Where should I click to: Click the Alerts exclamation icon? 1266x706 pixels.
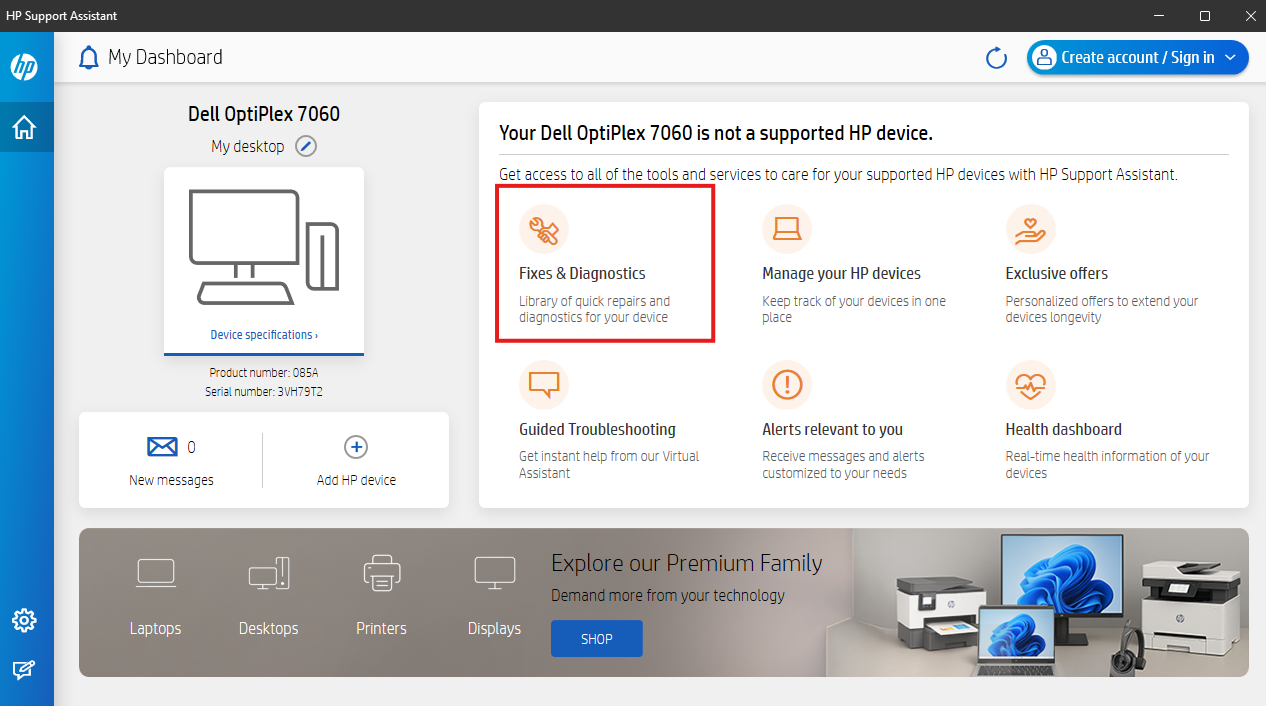coord(787,385)
